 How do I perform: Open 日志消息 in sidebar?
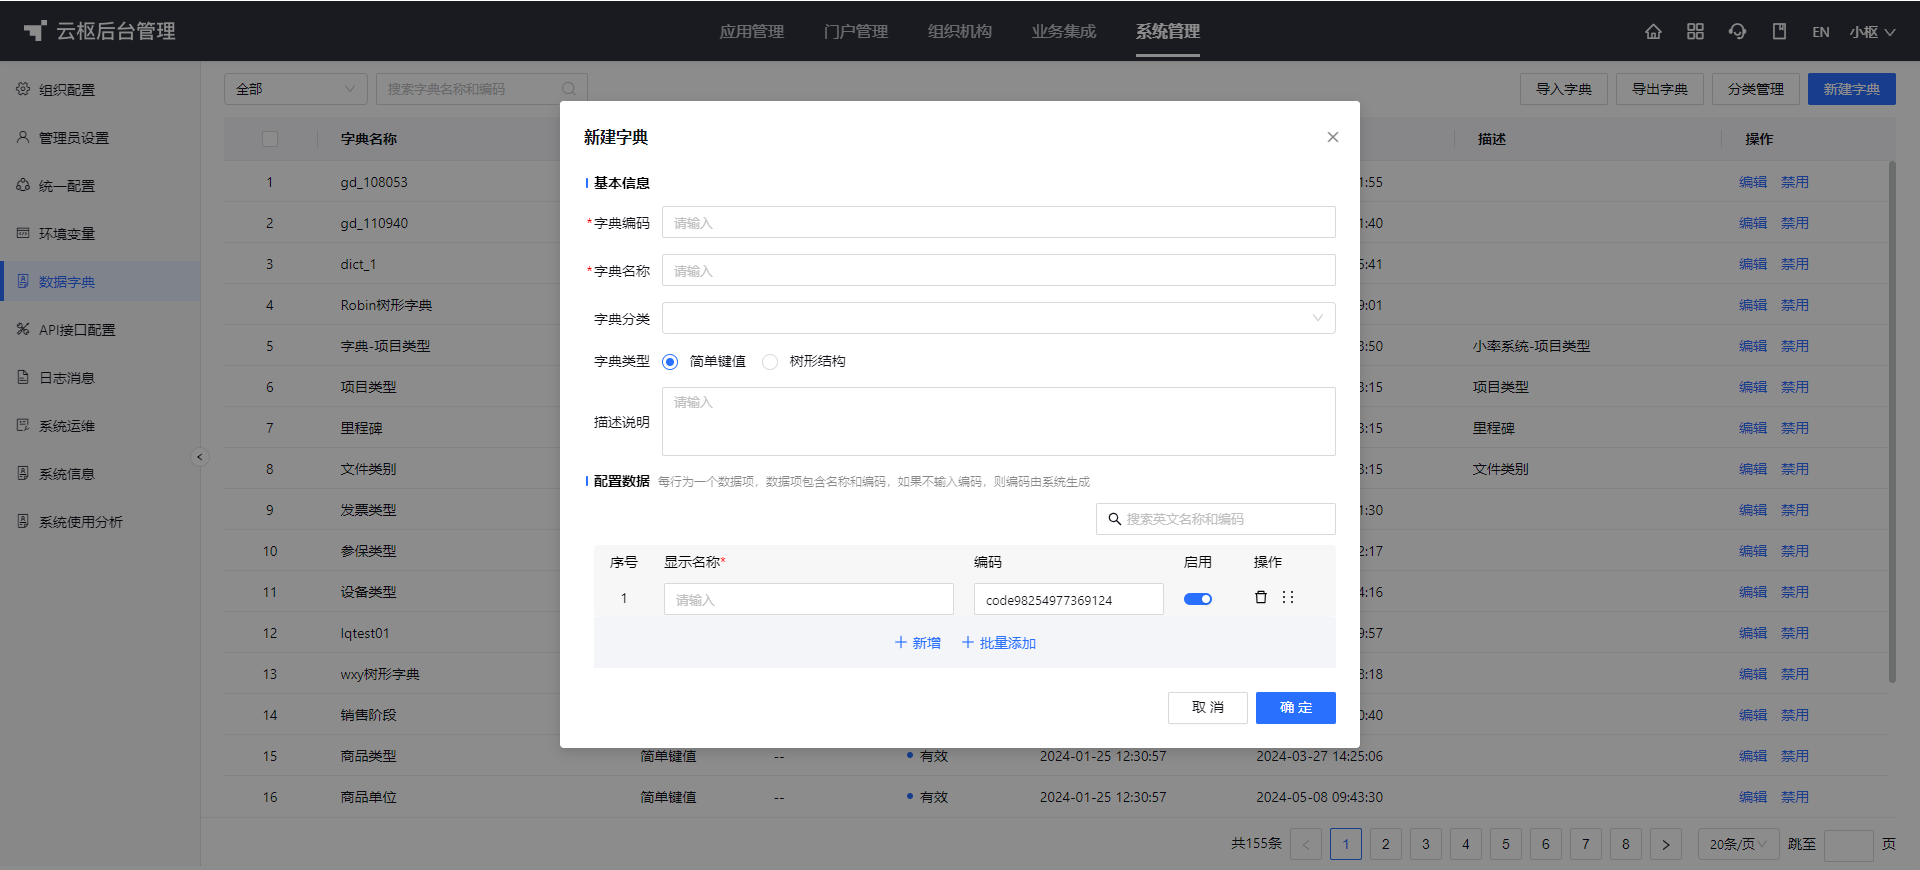(100, 378)
